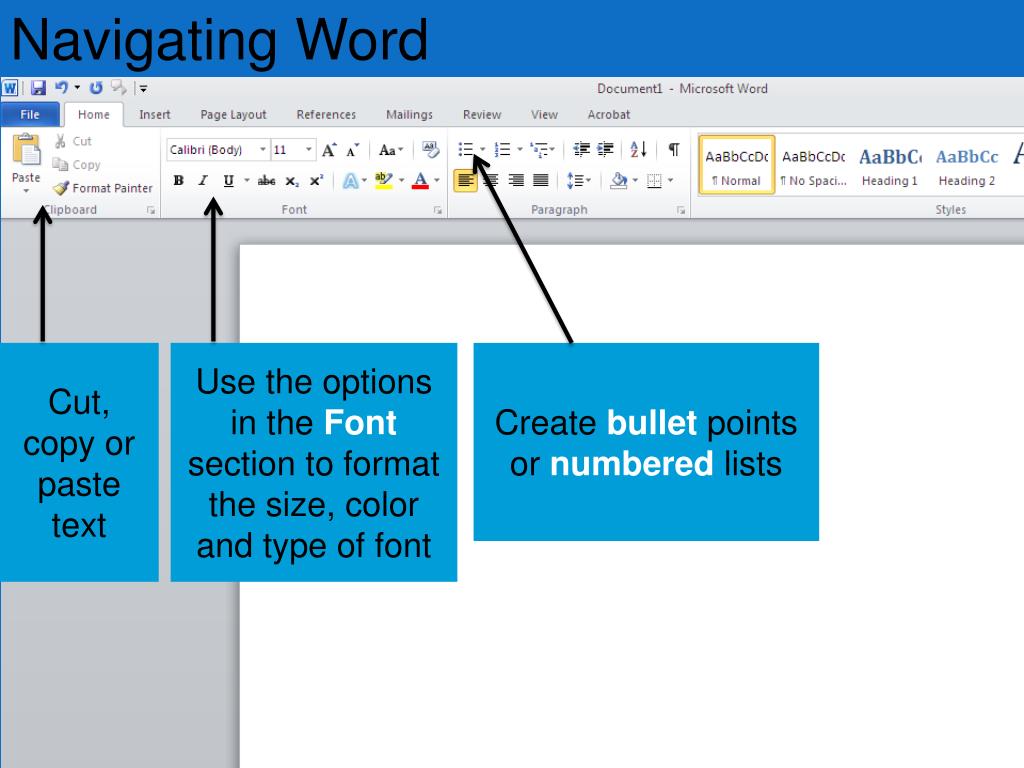The image size is (1024, 768).
Task: Switch to the Acrobat tab
Action: point(609,115)
